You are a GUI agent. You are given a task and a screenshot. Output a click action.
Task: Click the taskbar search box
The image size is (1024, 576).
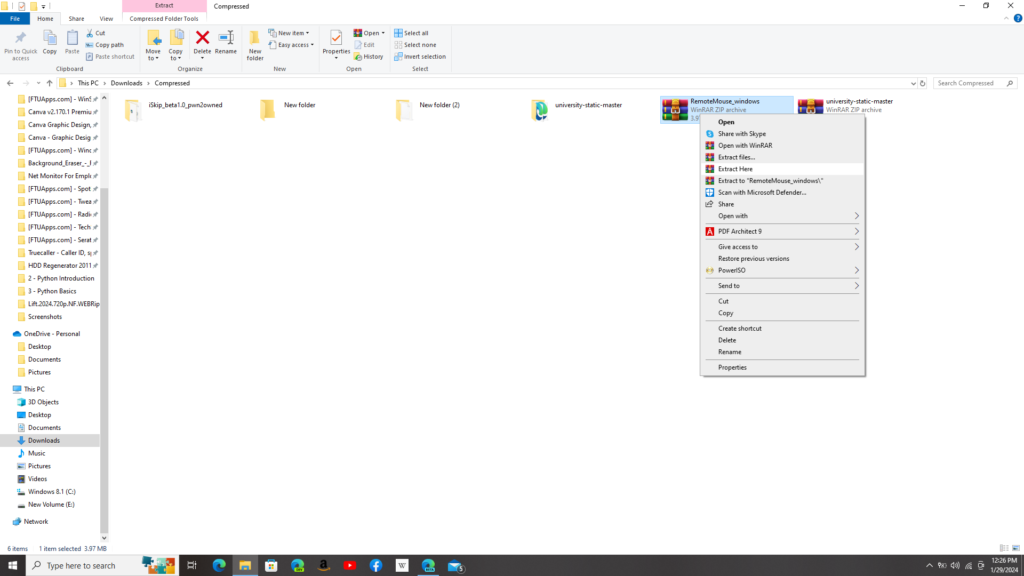[x=101, y=566]
